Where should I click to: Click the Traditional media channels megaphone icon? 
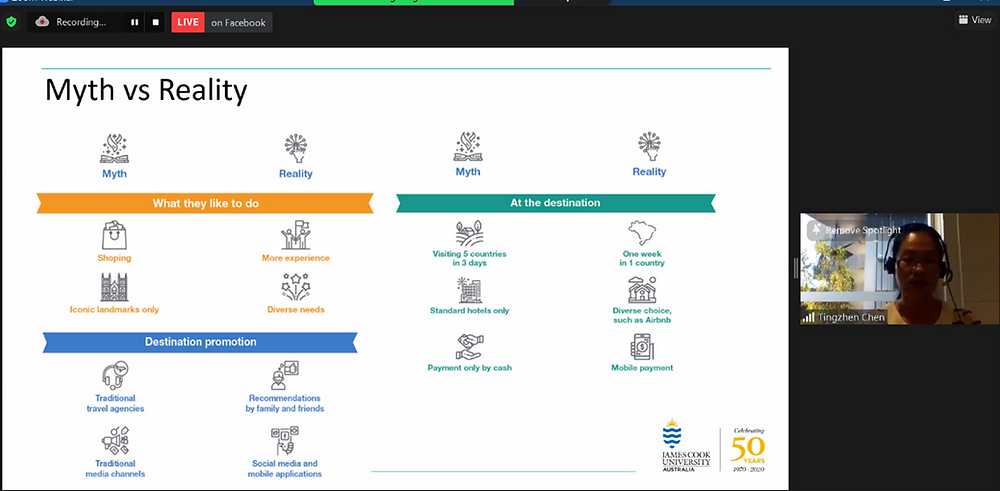tap(115, 440)
